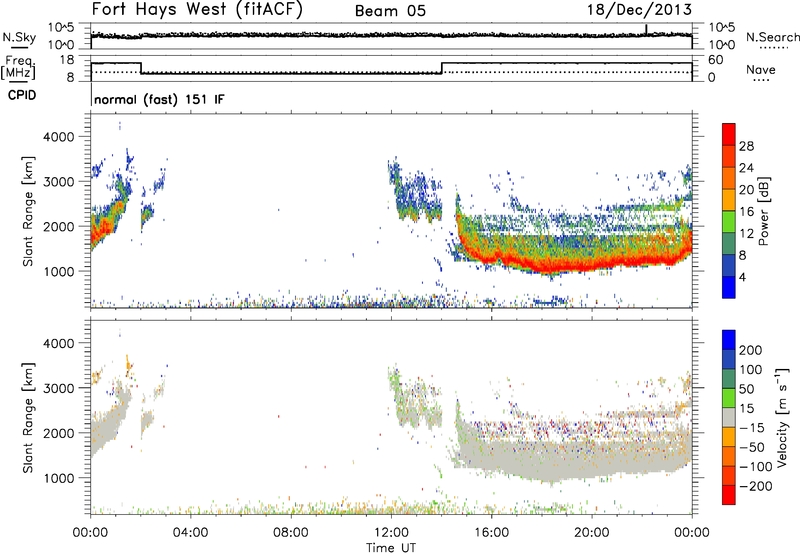Screen dimensions: 800x554
Task: Click the '12' tick on Power color bar
Action: pyautogui.click(x=746, y=234)
